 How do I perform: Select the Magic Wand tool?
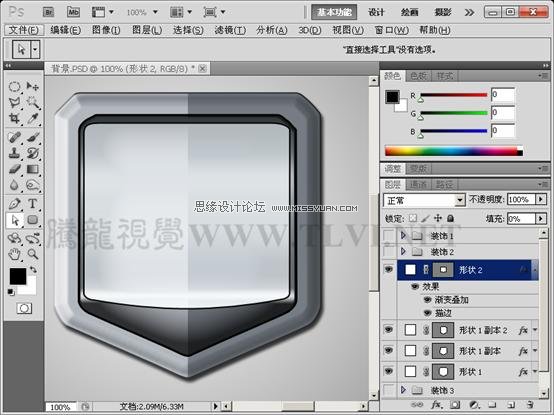pos(33,102)
